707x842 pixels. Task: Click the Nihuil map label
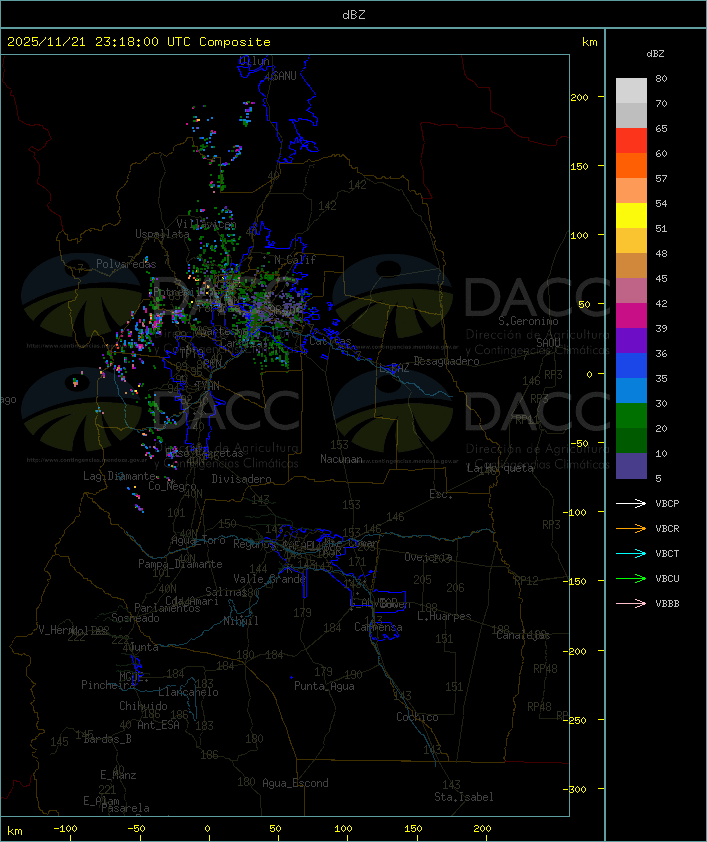point(241,621)
